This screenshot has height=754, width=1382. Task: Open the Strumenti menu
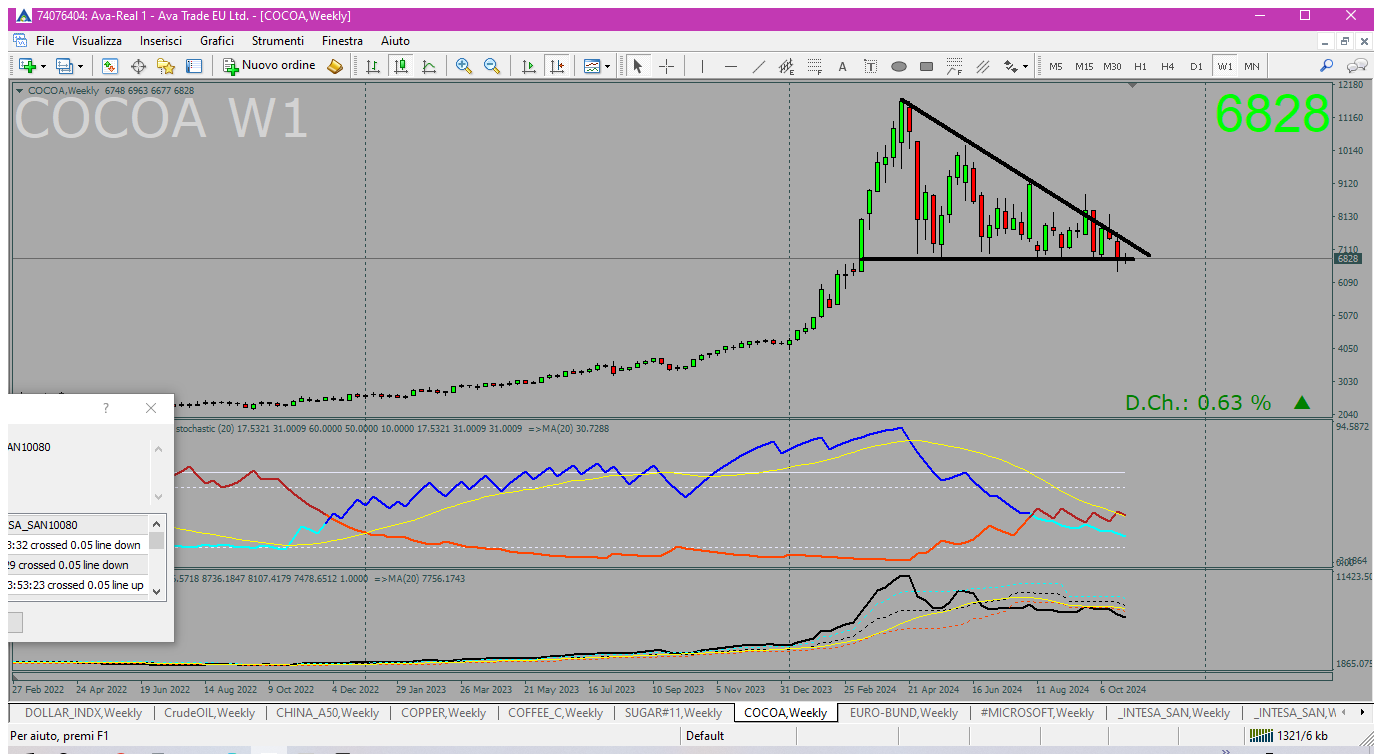[278, 41]
